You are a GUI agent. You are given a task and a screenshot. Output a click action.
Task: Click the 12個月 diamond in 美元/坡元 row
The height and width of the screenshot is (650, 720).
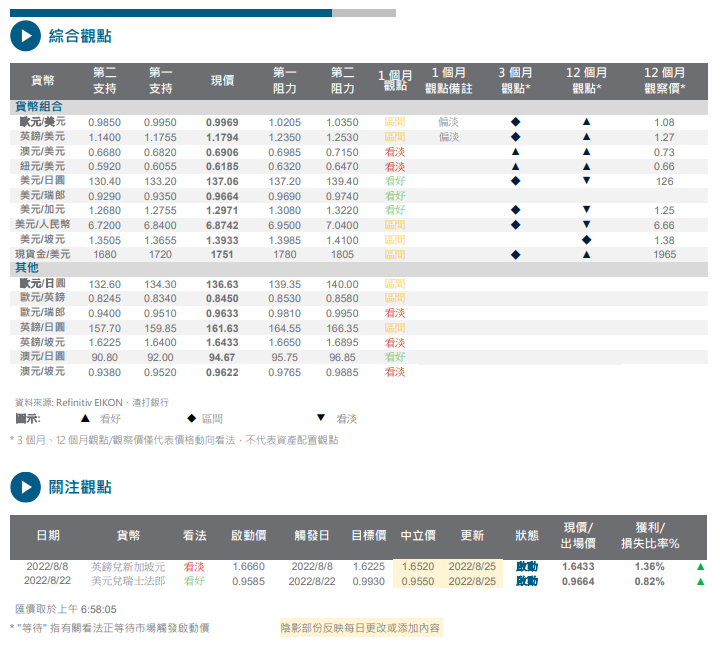pyautogui.click(x=587, y=240)
